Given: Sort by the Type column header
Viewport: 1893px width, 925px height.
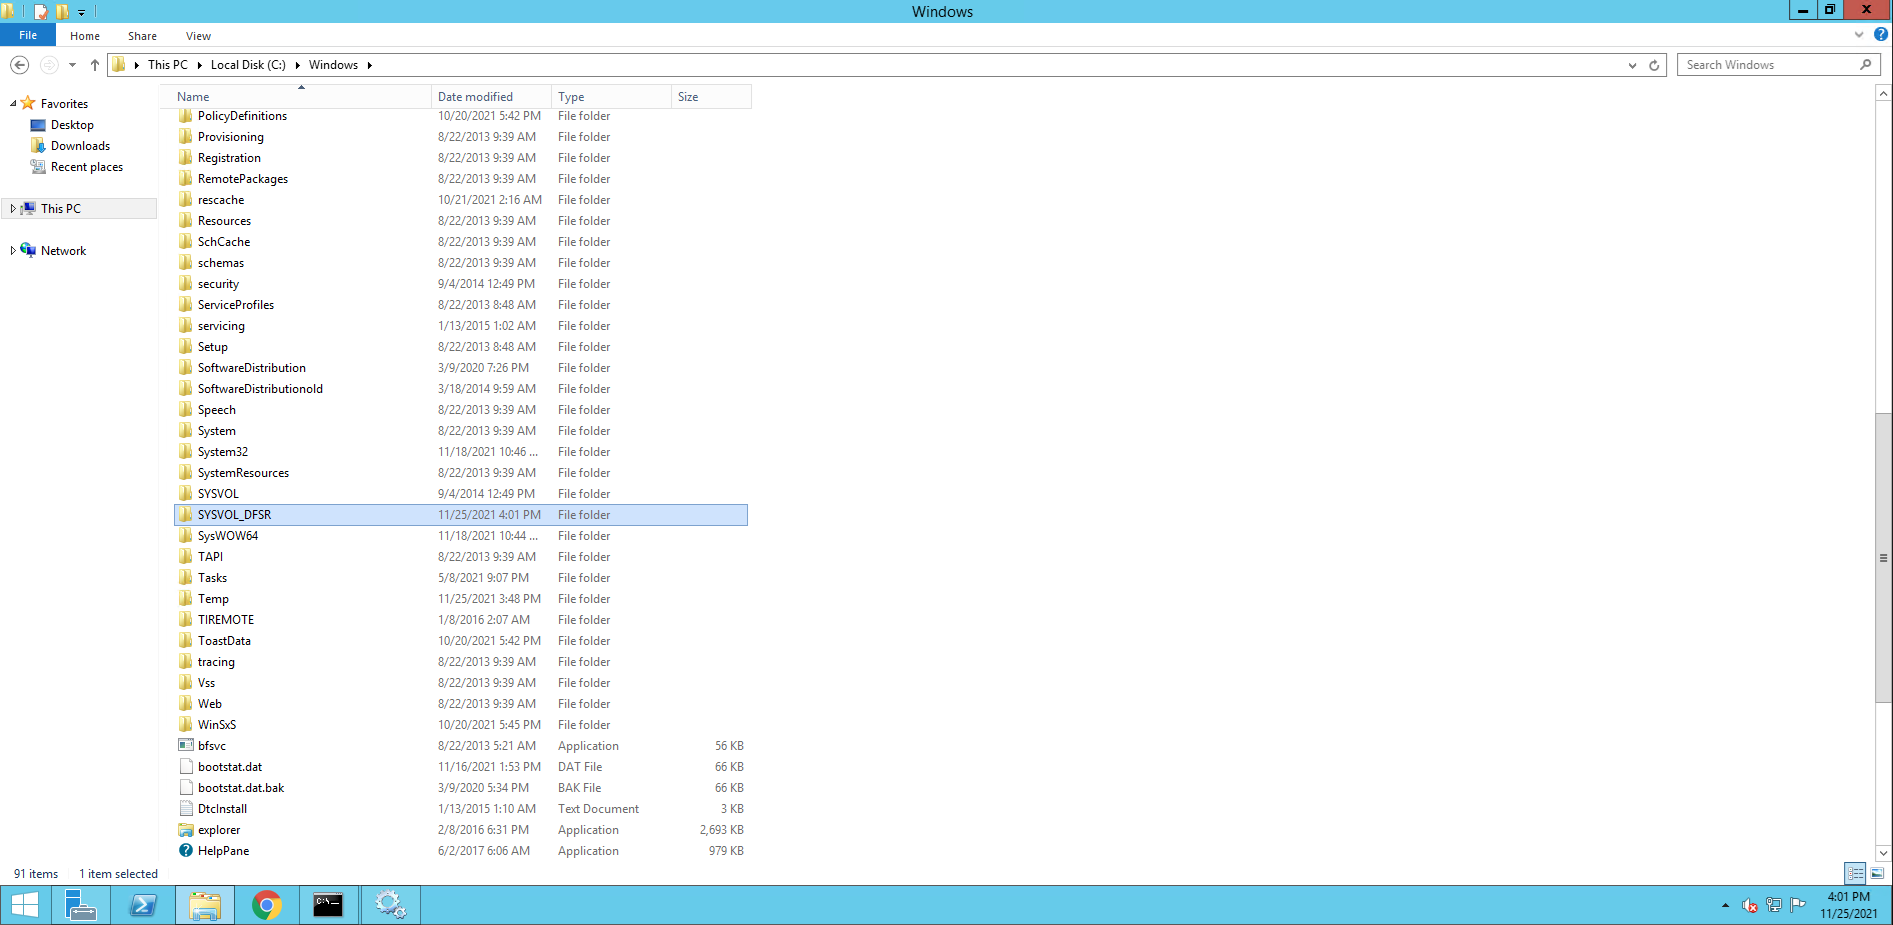Looking at the screenshot, I should pyautogui.click(x=611, y=97).
